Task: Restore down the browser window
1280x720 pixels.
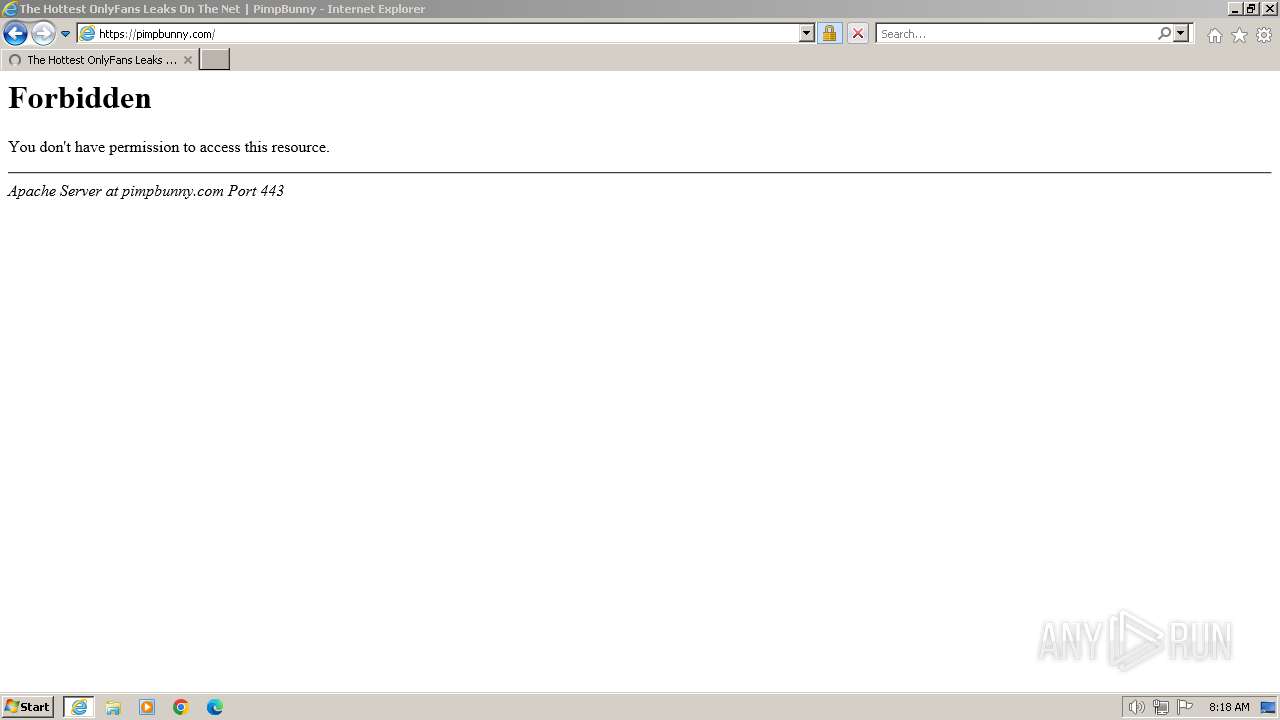Action: point(1251,8)
